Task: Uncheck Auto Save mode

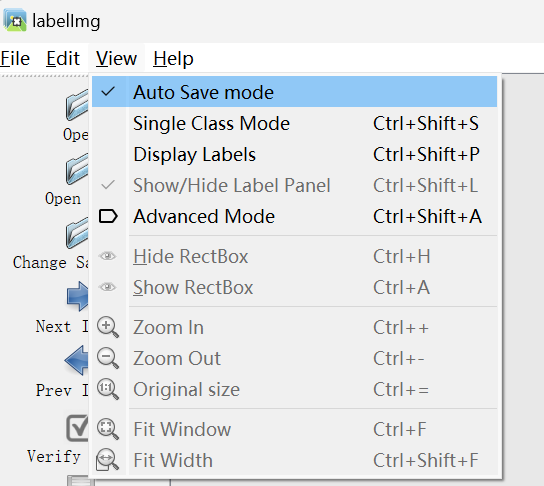Action: (x=294, y=92)
